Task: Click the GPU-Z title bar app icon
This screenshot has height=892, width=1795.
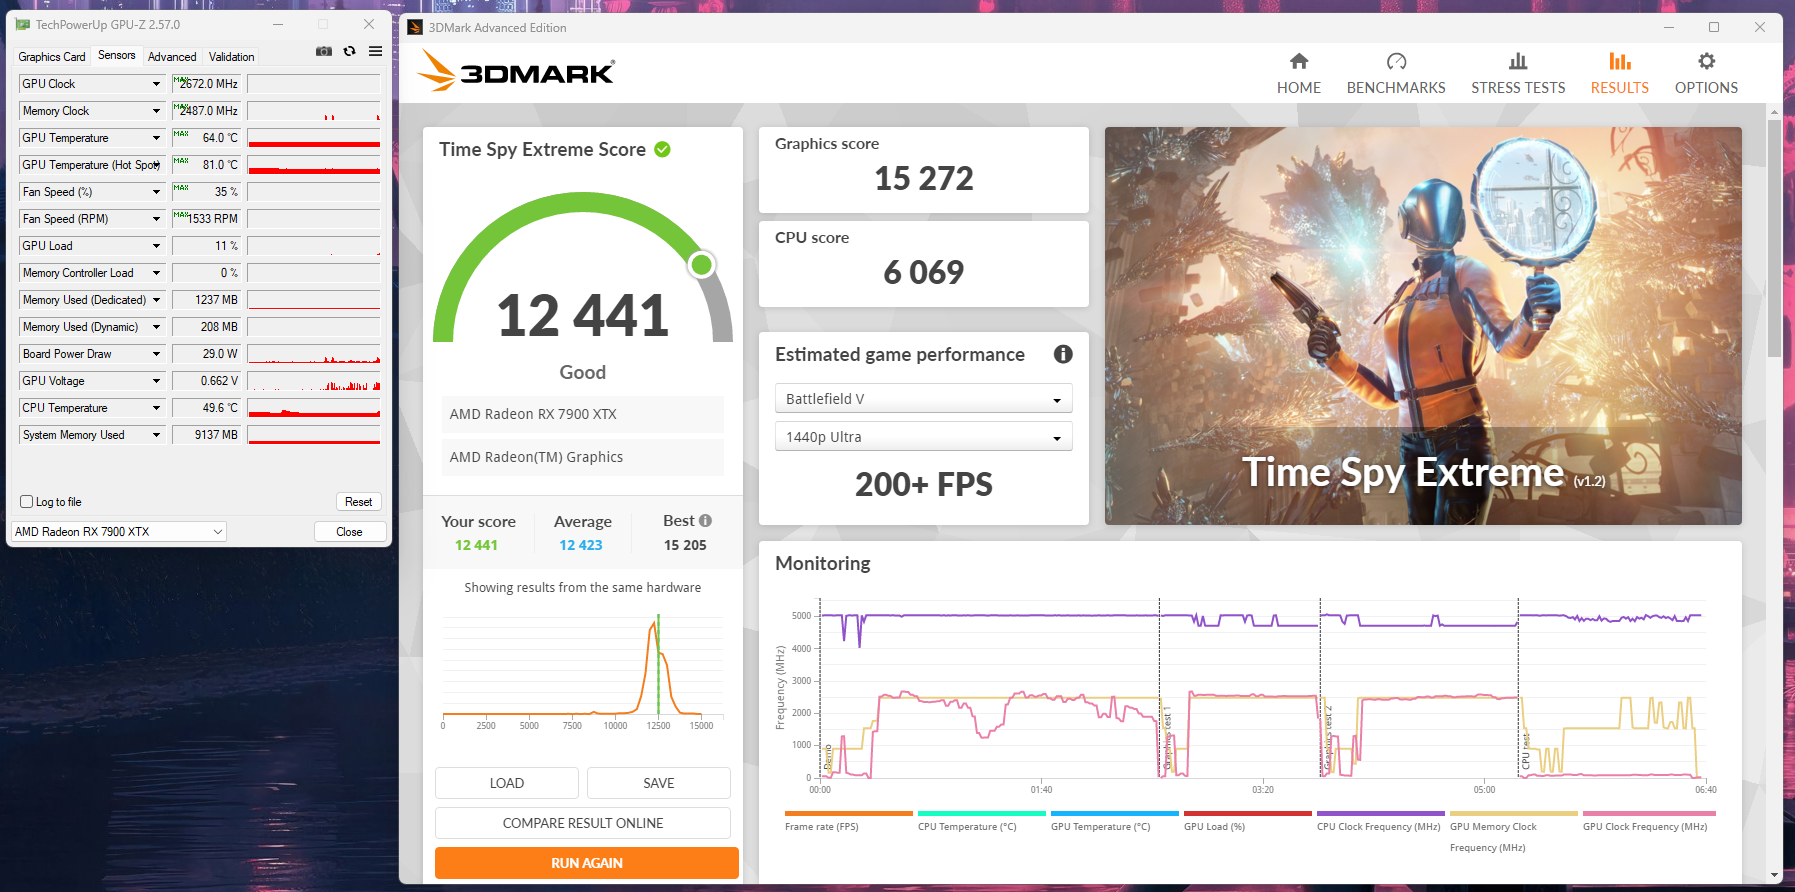Action: [23, 24]
